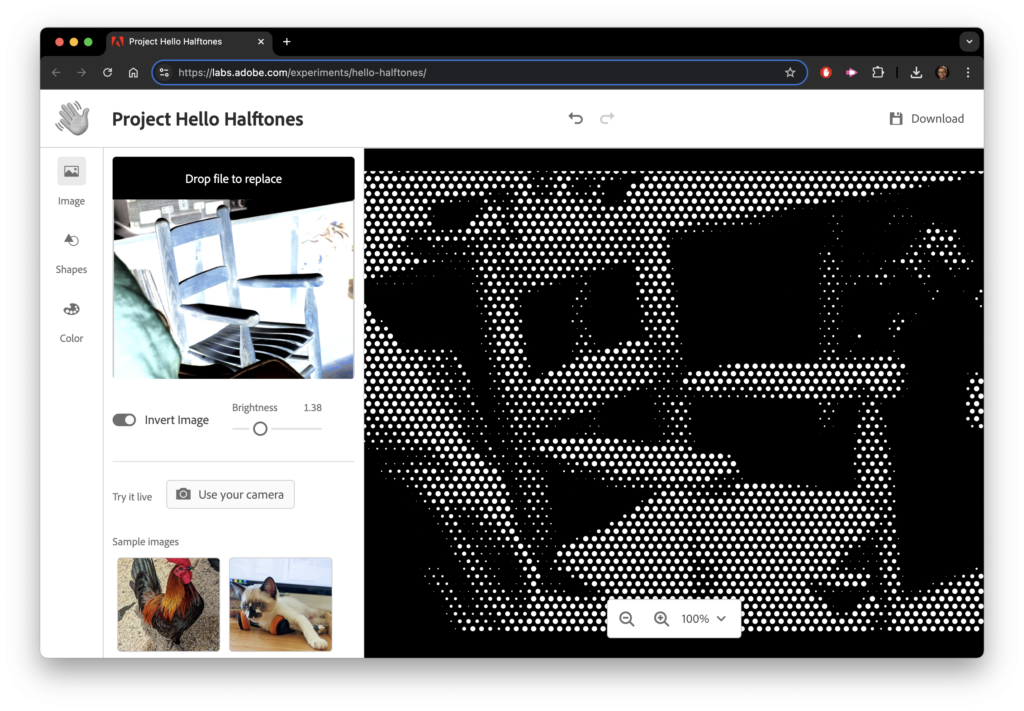
Task: Click the redo arrow icon
Action: pos(607,118)
